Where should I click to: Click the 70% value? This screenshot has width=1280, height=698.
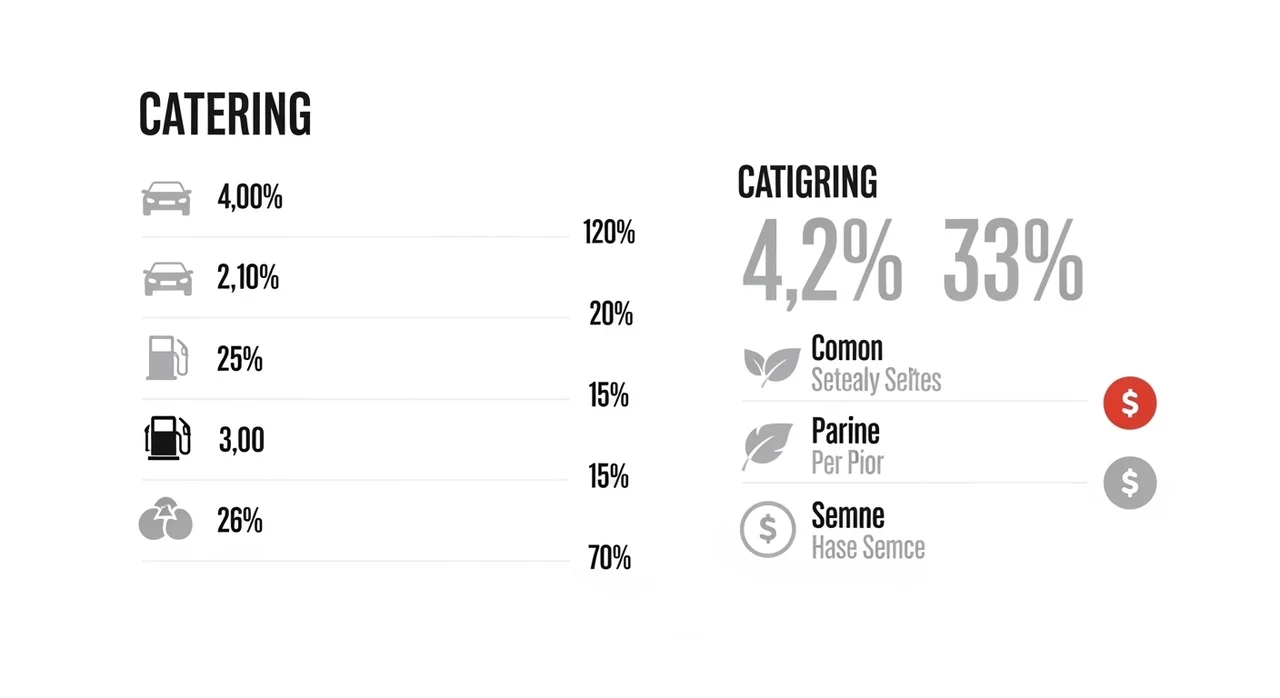tap(609, 558)
